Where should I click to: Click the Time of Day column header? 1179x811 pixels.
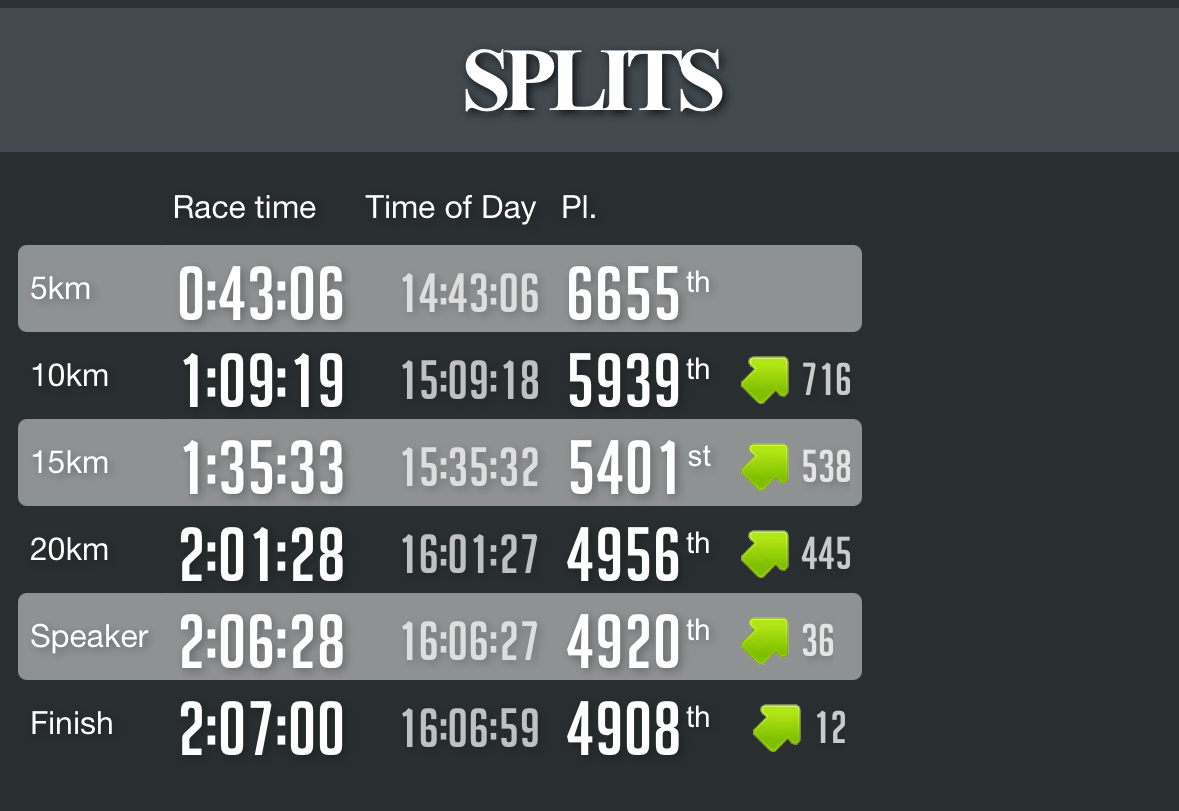450,208
